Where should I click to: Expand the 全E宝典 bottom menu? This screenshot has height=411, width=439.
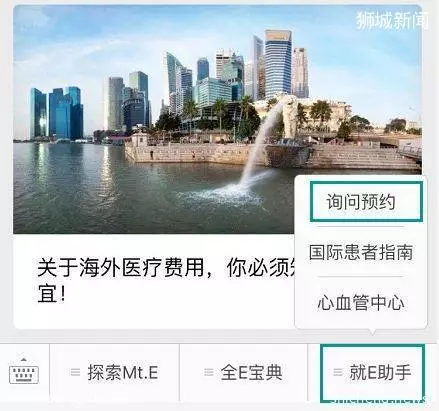(x=243, y=373)
